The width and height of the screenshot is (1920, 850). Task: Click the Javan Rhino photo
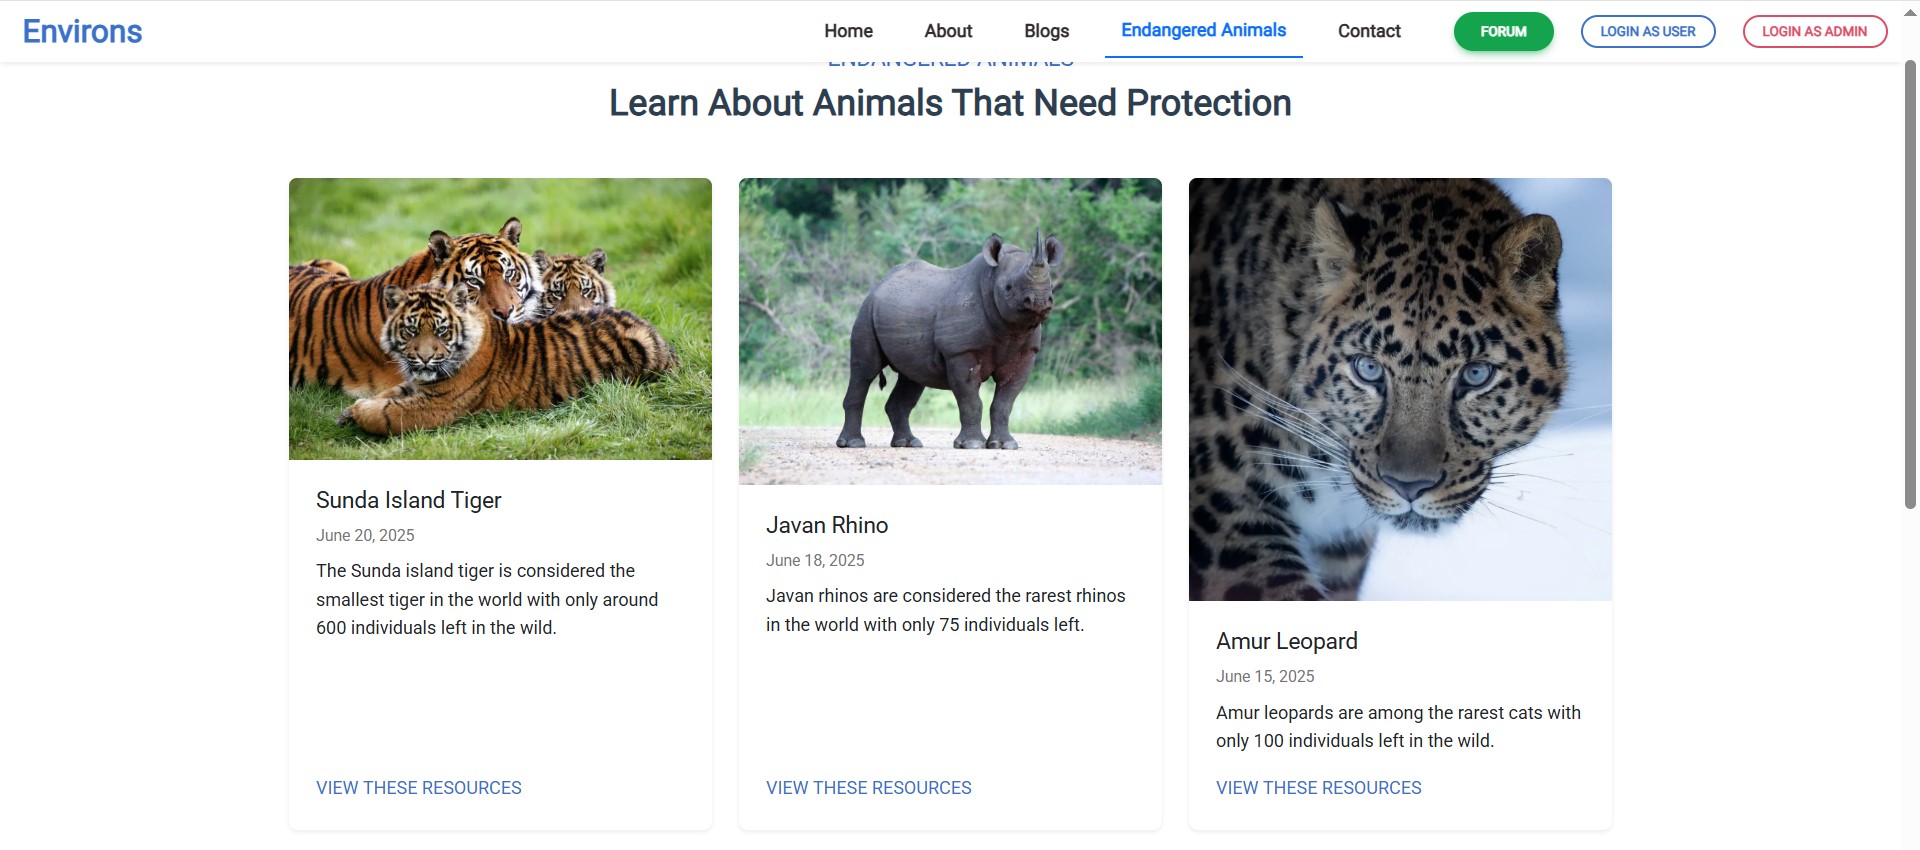click(x=949, y=332)
